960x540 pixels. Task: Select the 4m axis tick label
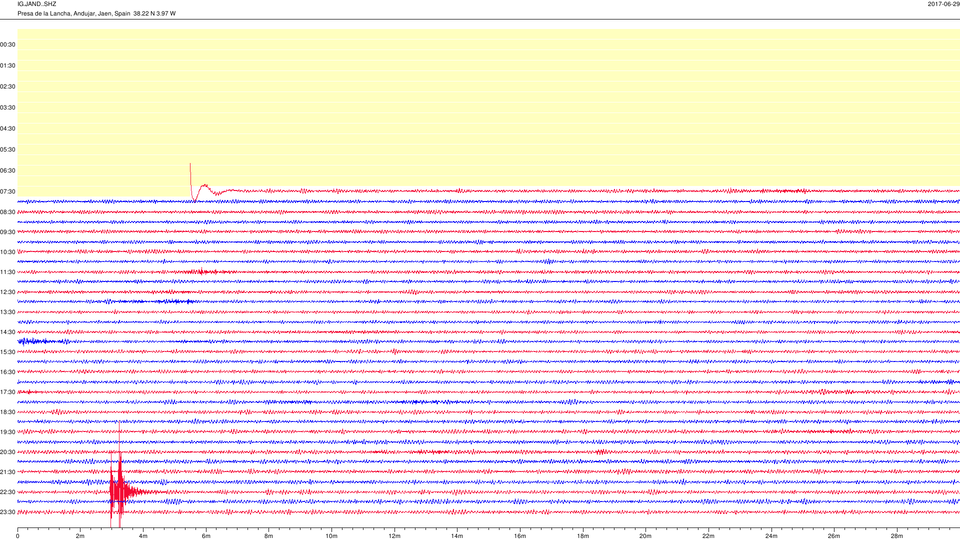[143, 536]
